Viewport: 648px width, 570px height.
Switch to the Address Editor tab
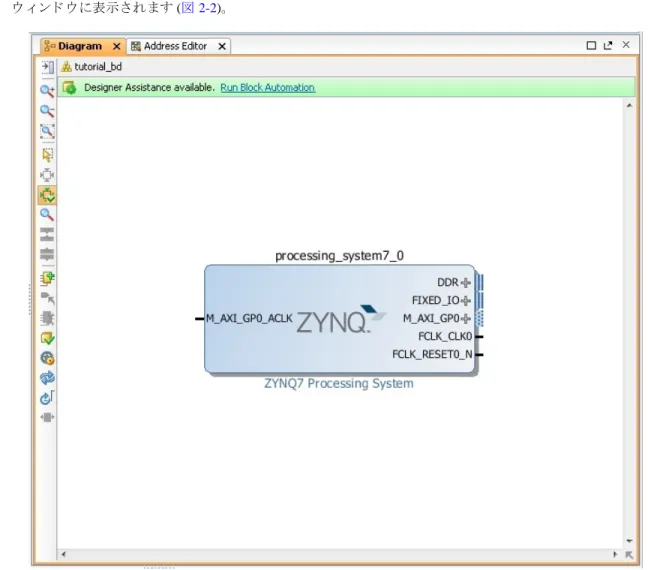[x=175, y=46]
